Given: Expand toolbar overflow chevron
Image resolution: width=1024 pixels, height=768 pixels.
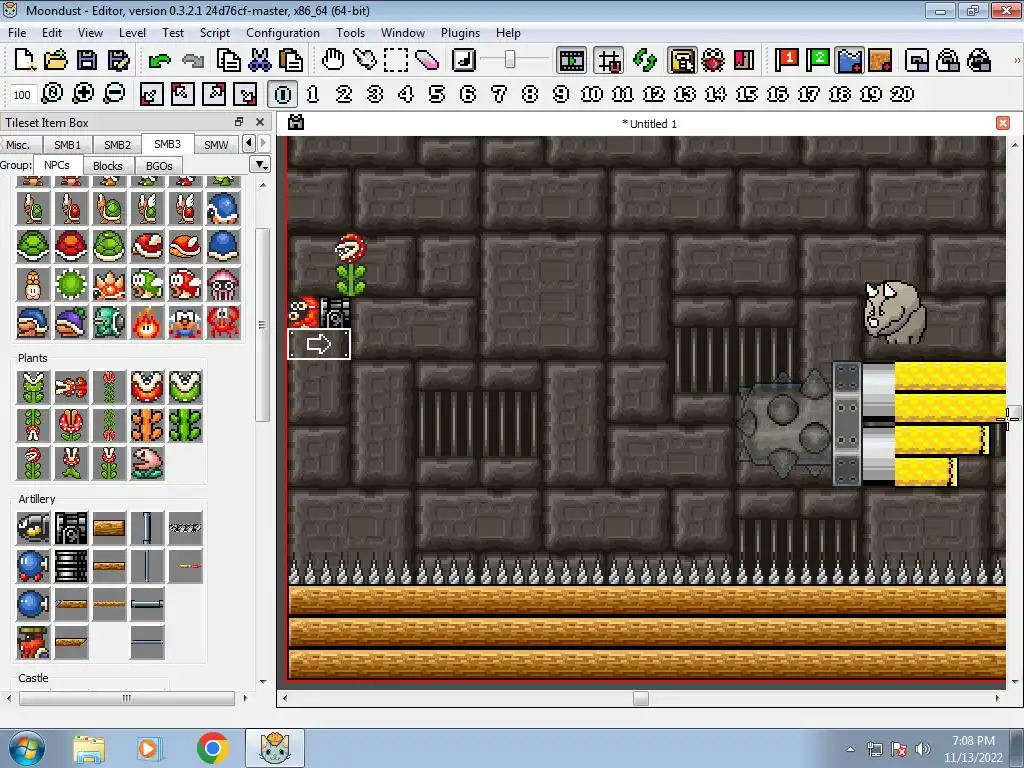Looking at the screenshot, I should pos(1016,60).
